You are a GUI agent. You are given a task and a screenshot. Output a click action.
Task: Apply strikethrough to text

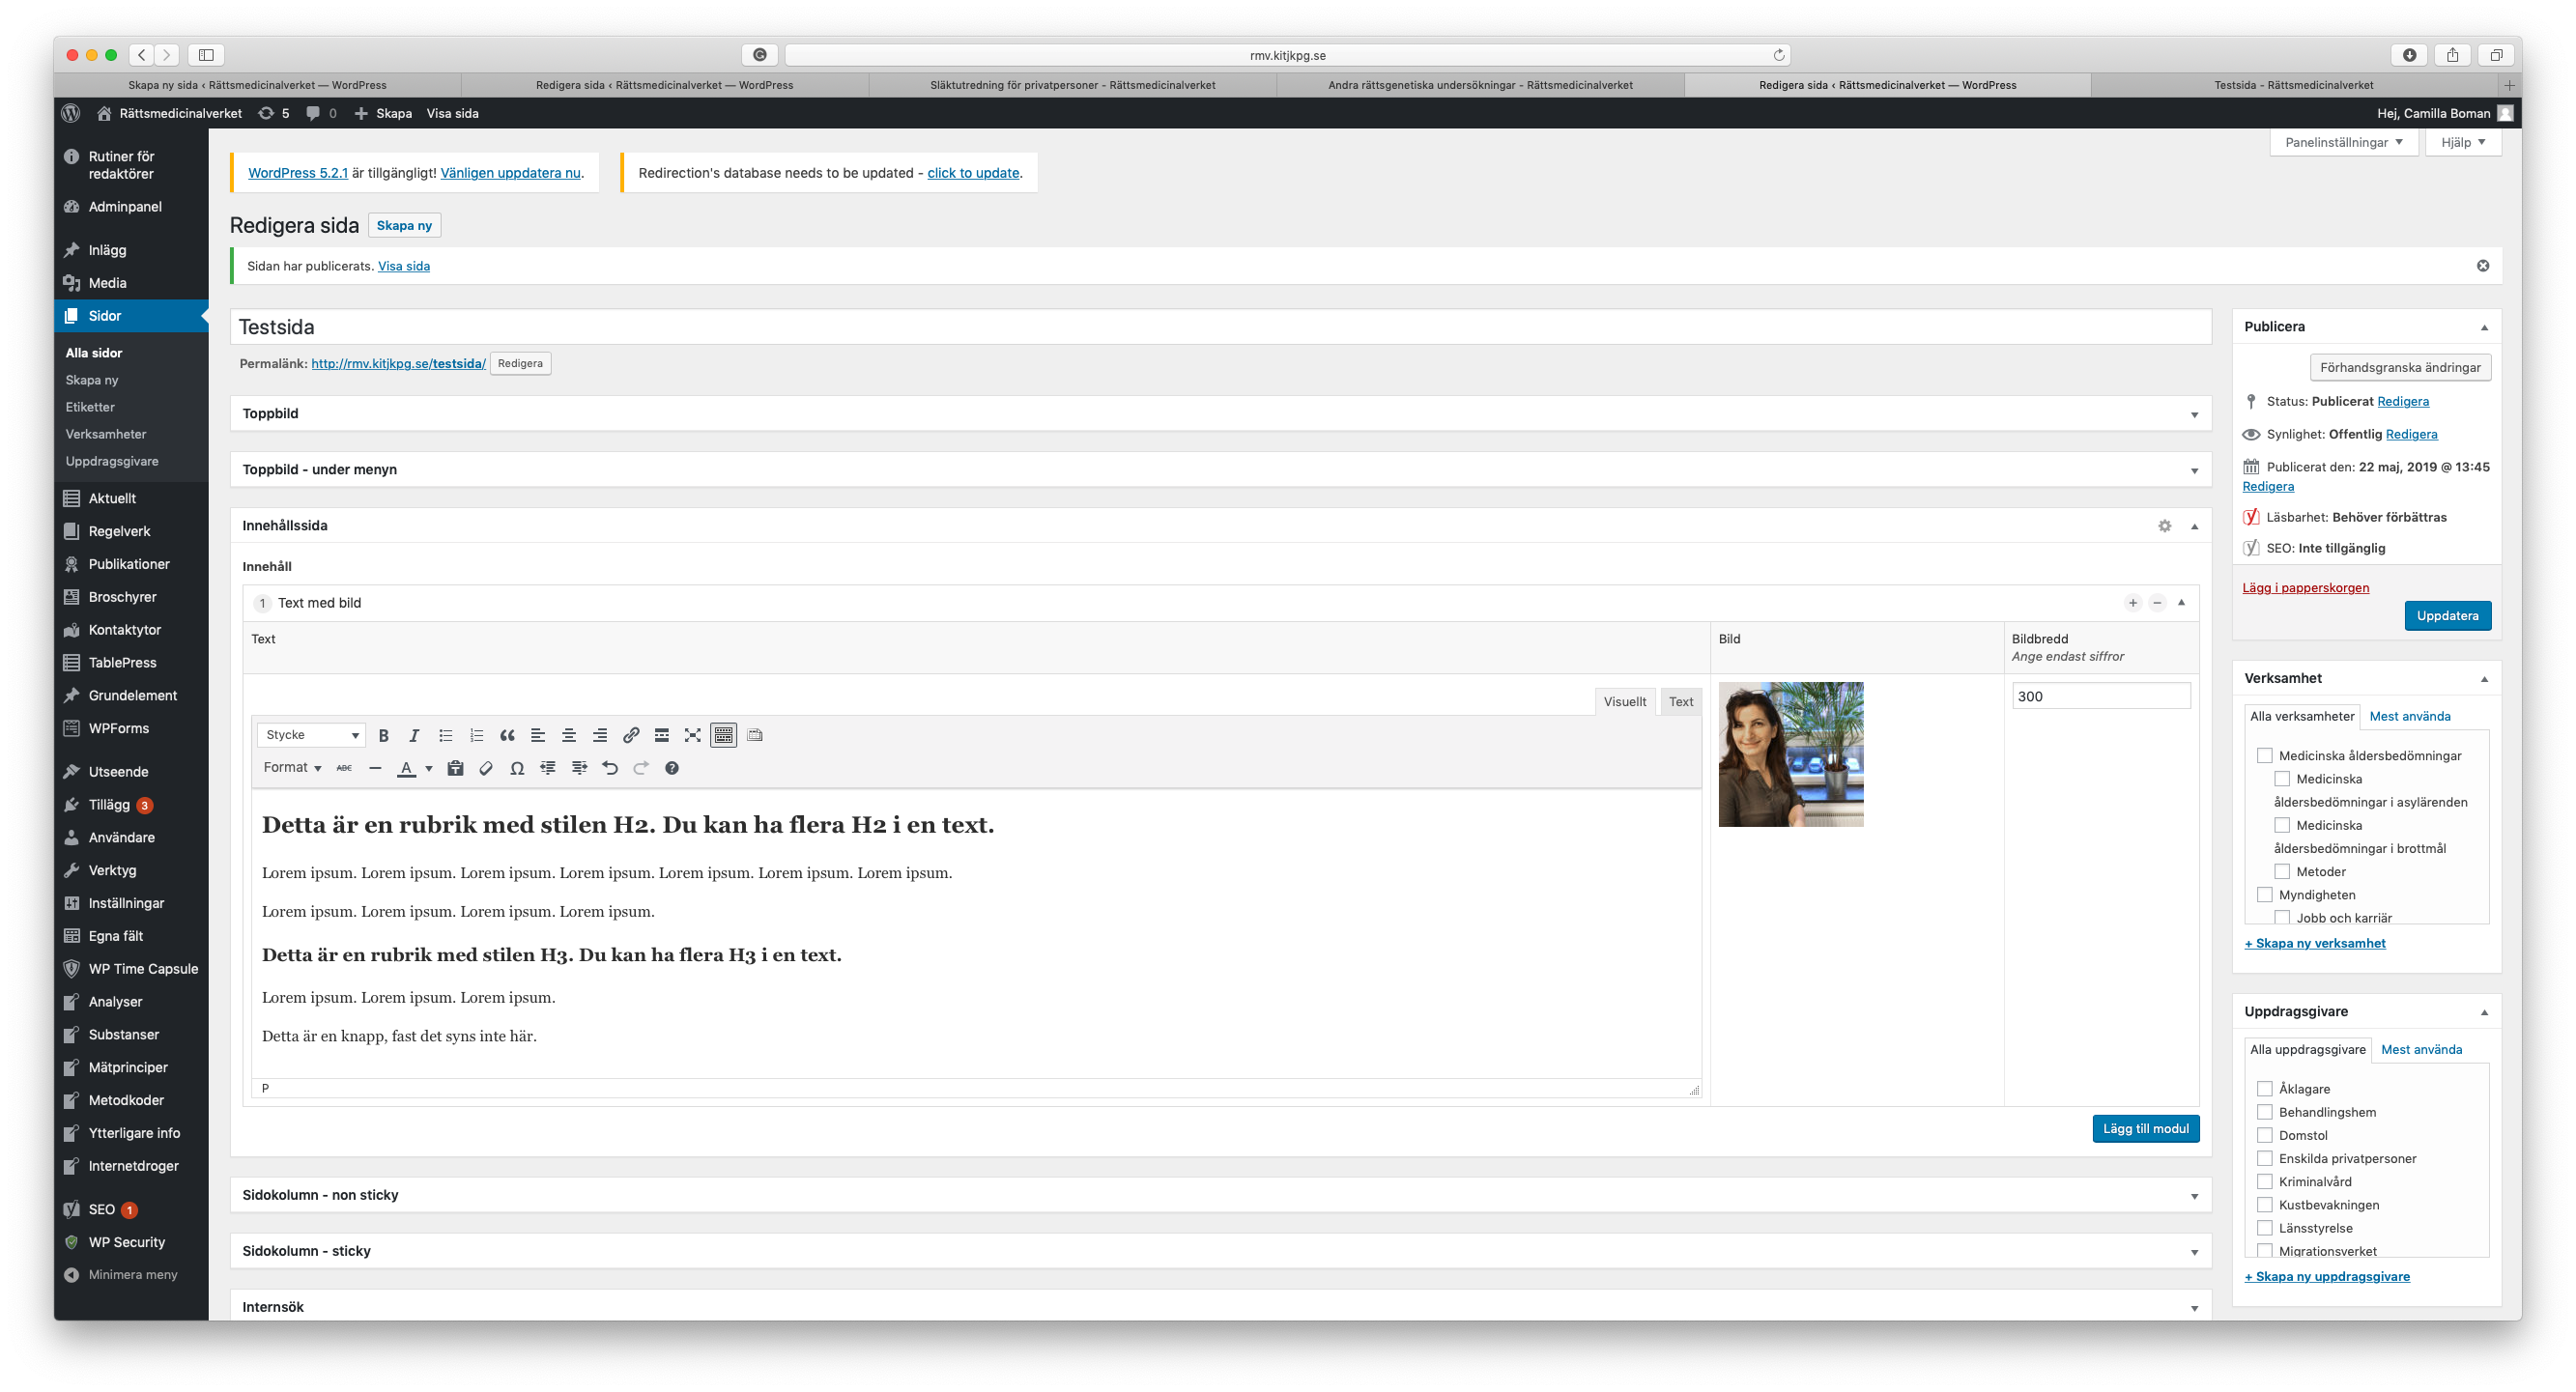(344, 768)
